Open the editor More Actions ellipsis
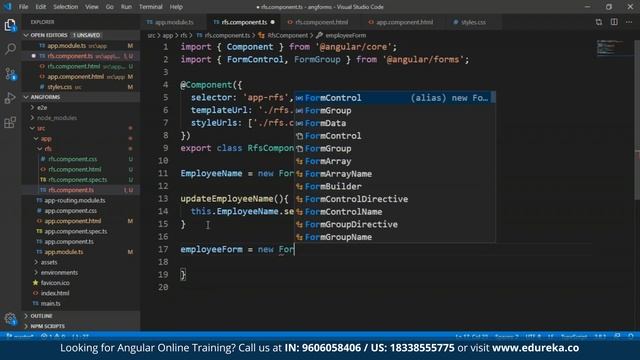Viewport: 640px width, 360px height. click(629, 22)
